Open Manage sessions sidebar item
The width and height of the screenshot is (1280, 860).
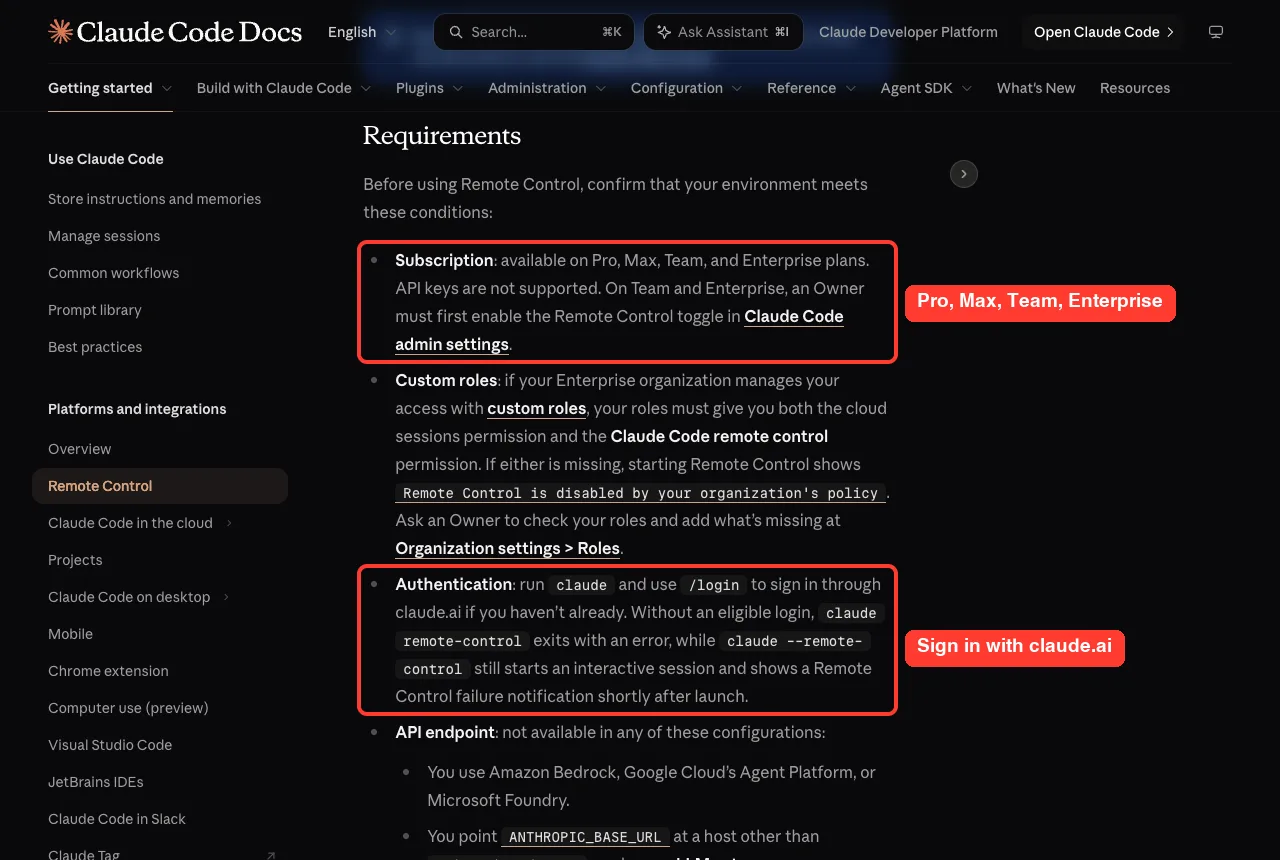[x=104, y=236]
